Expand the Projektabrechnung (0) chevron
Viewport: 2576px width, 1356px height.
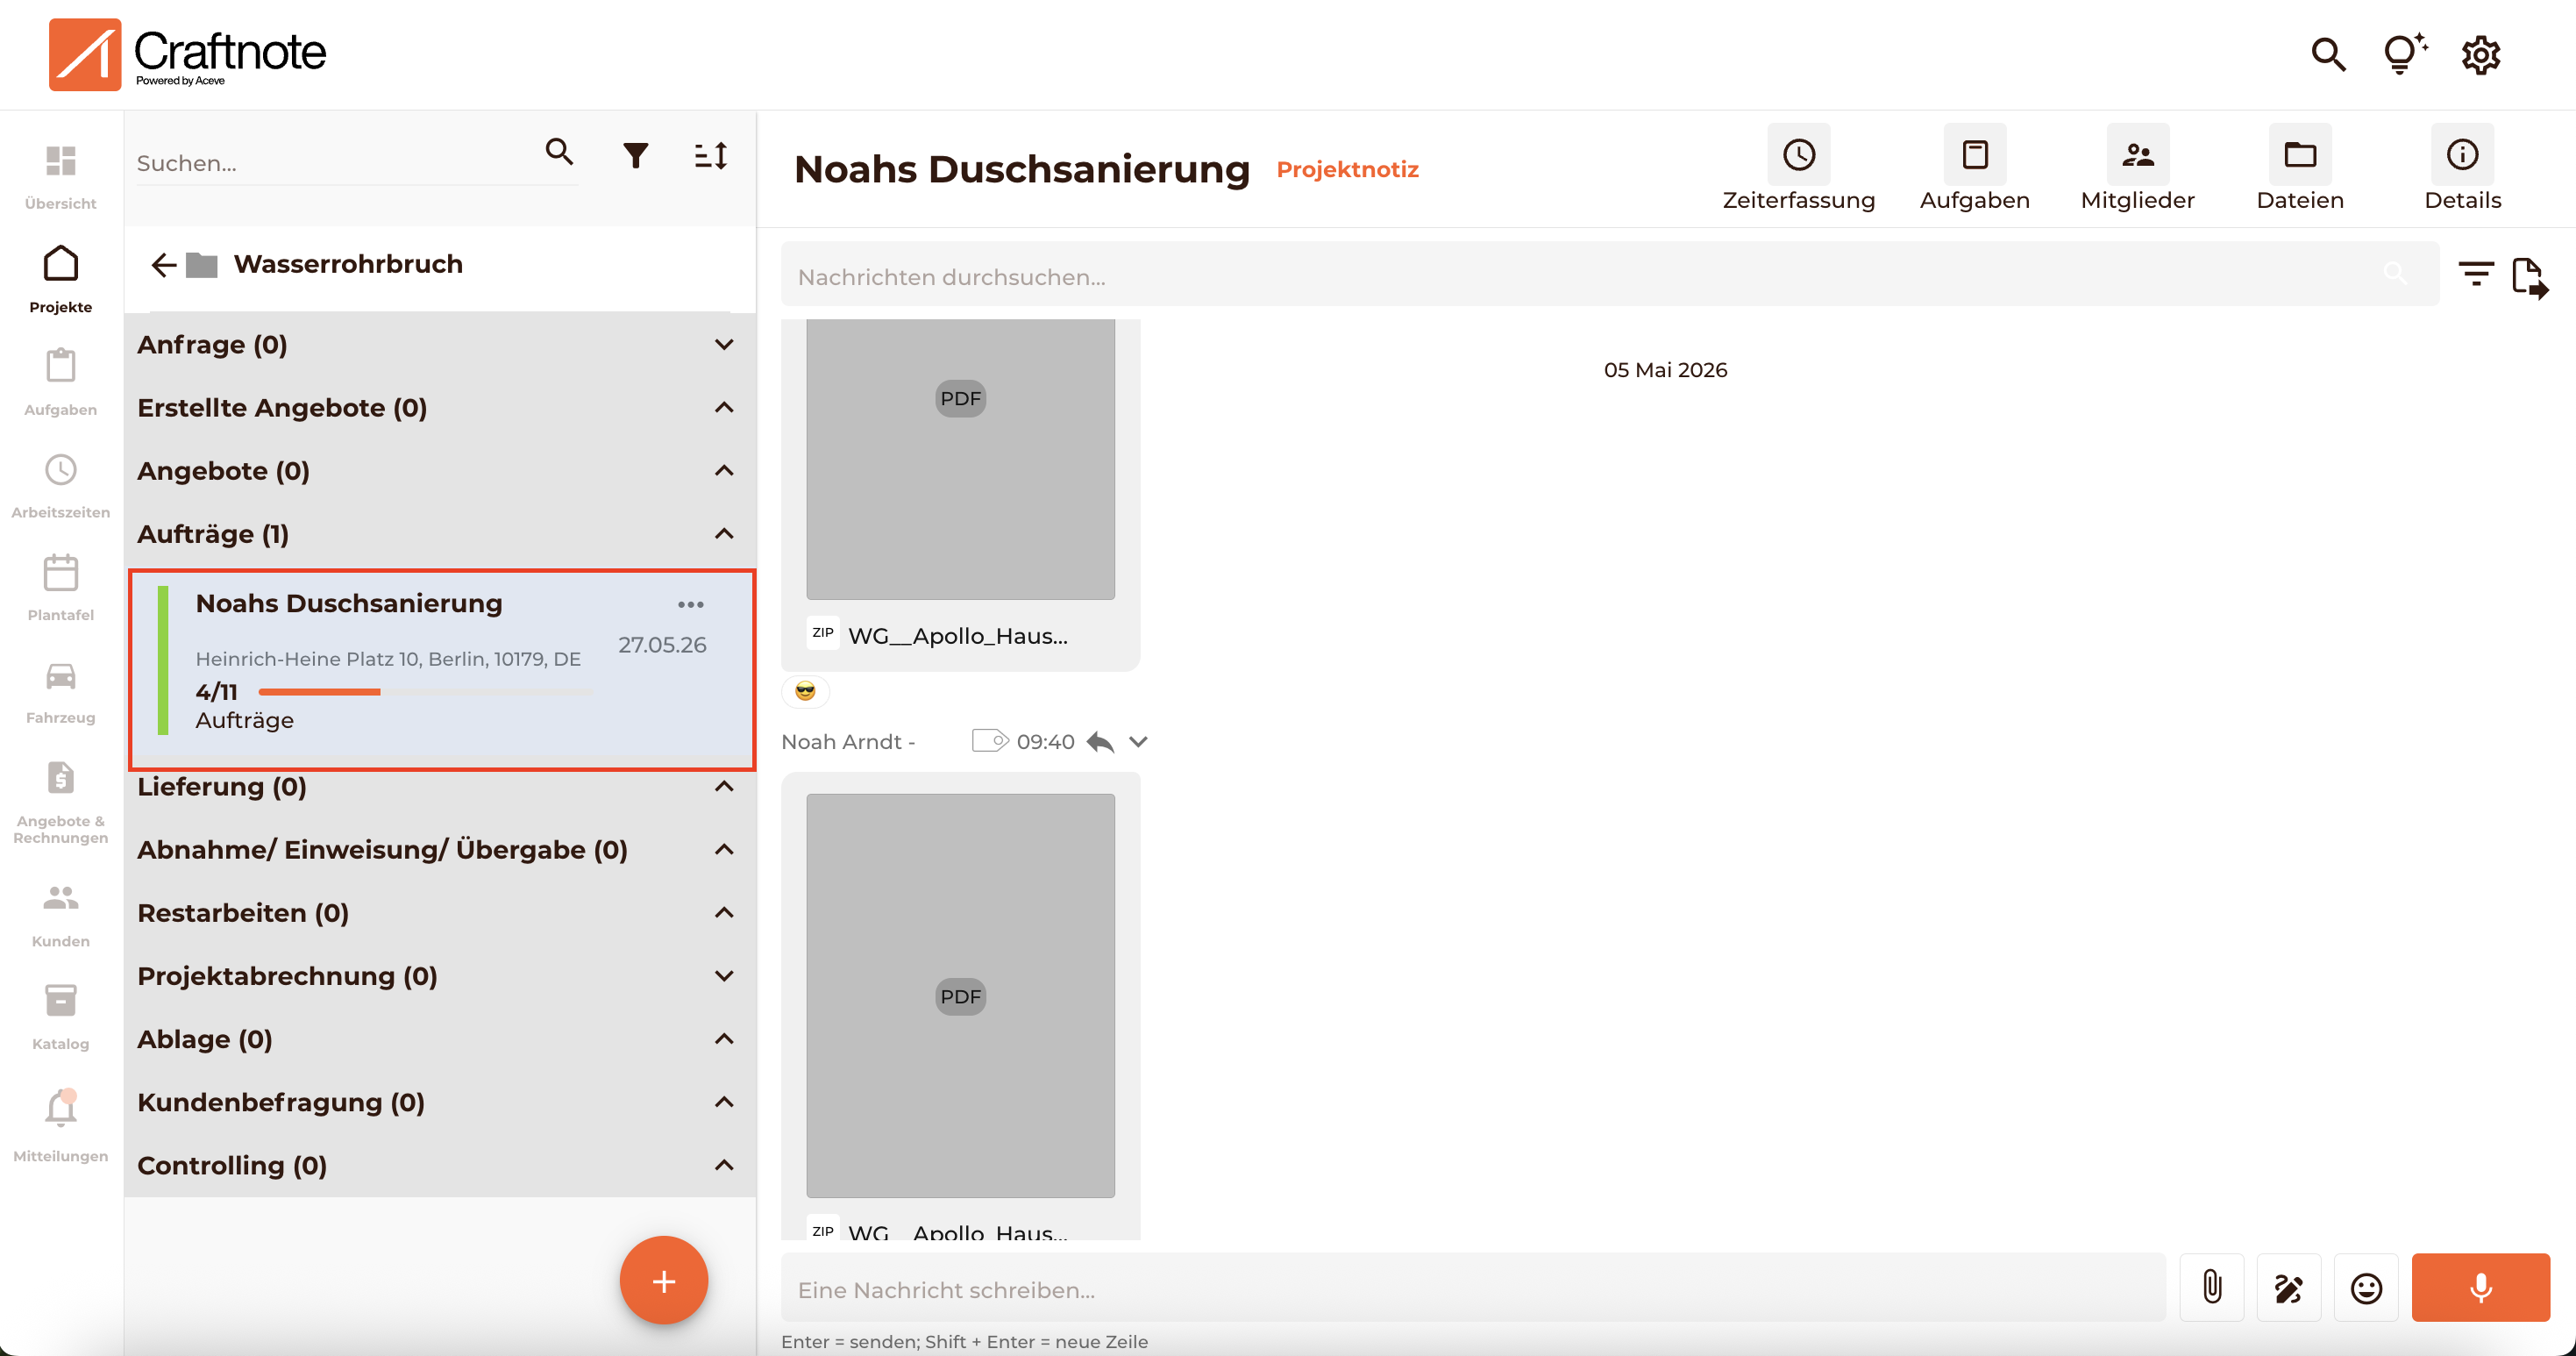point(725,976)
